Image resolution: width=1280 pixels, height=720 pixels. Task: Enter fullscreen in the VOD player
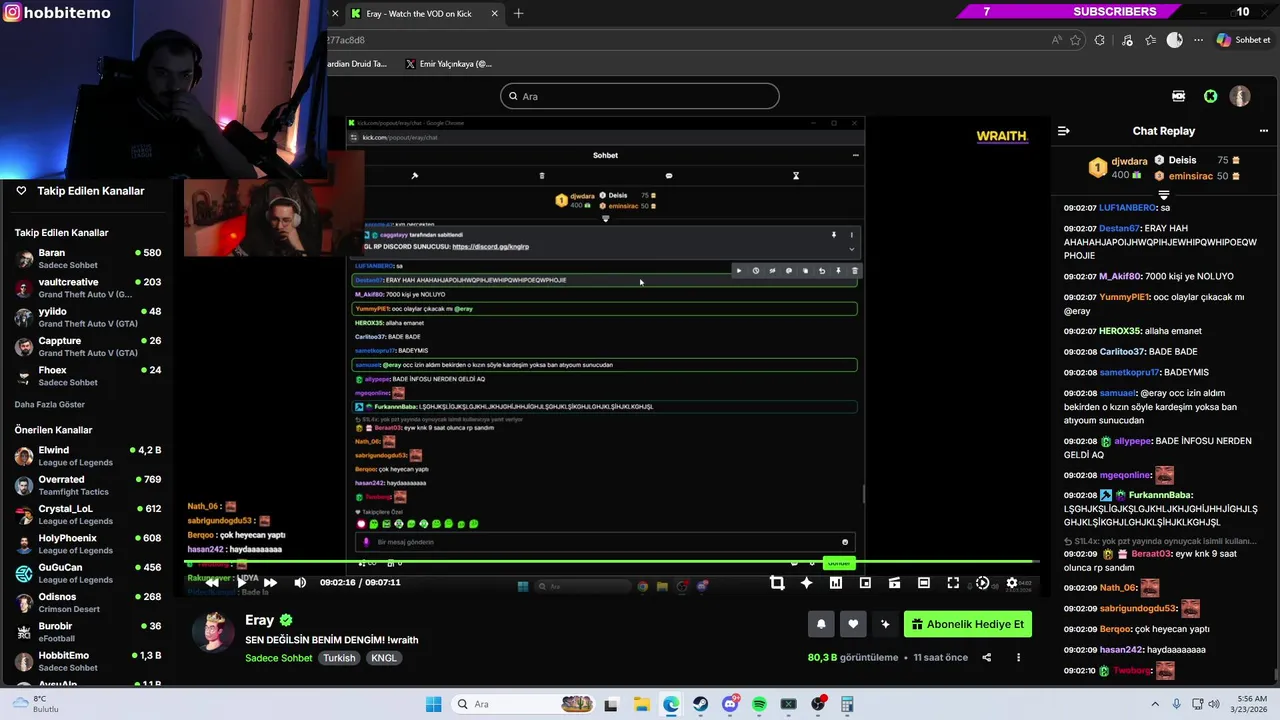[x=953, y=583]
